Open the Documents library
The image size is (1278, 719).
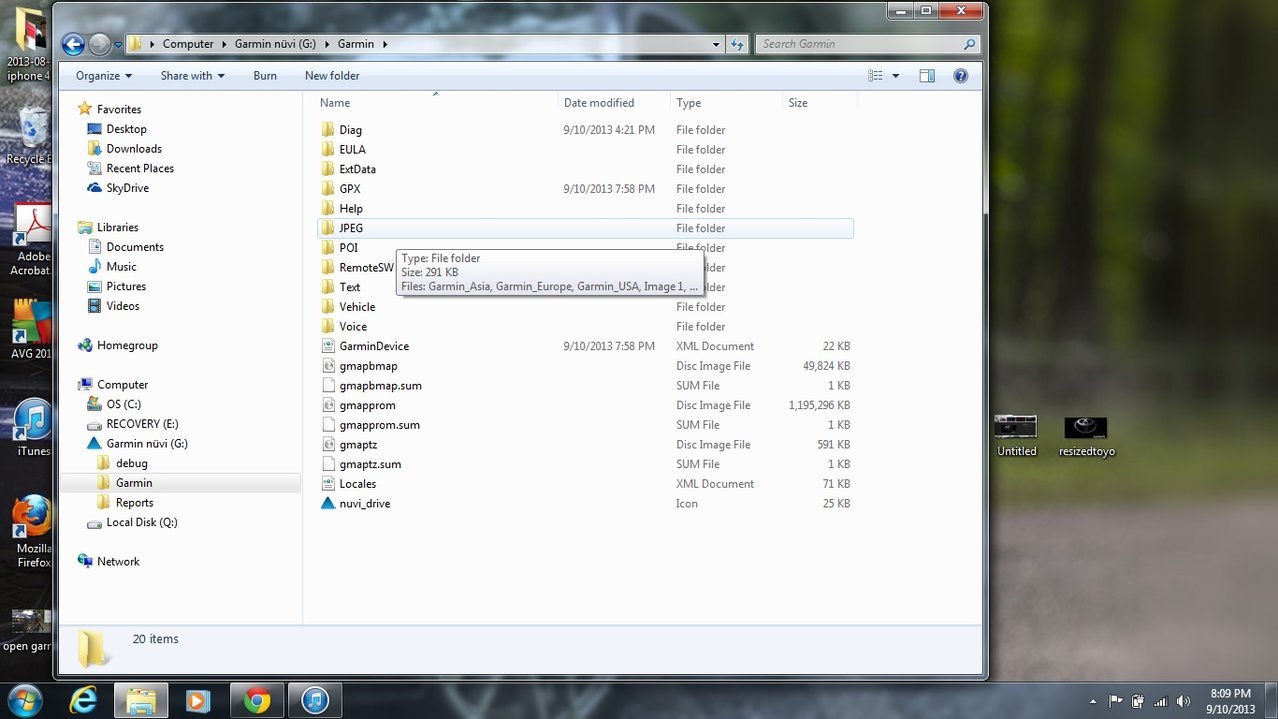[135, 247]
